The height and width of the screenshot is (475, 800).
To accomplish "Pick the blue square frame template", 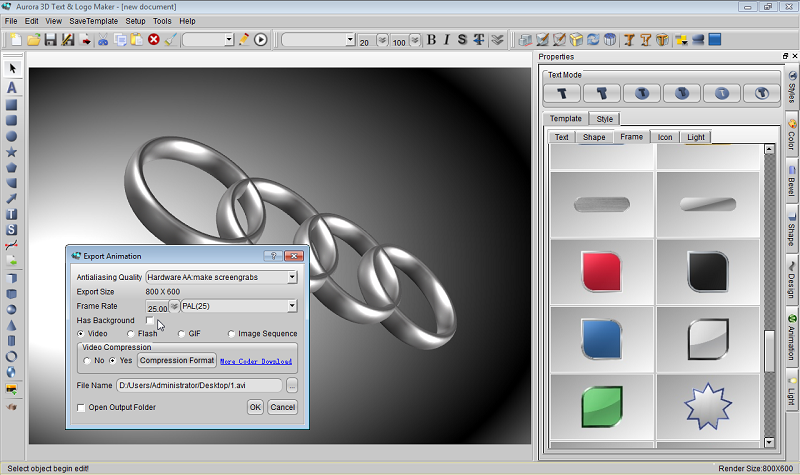I will [602, 339].
